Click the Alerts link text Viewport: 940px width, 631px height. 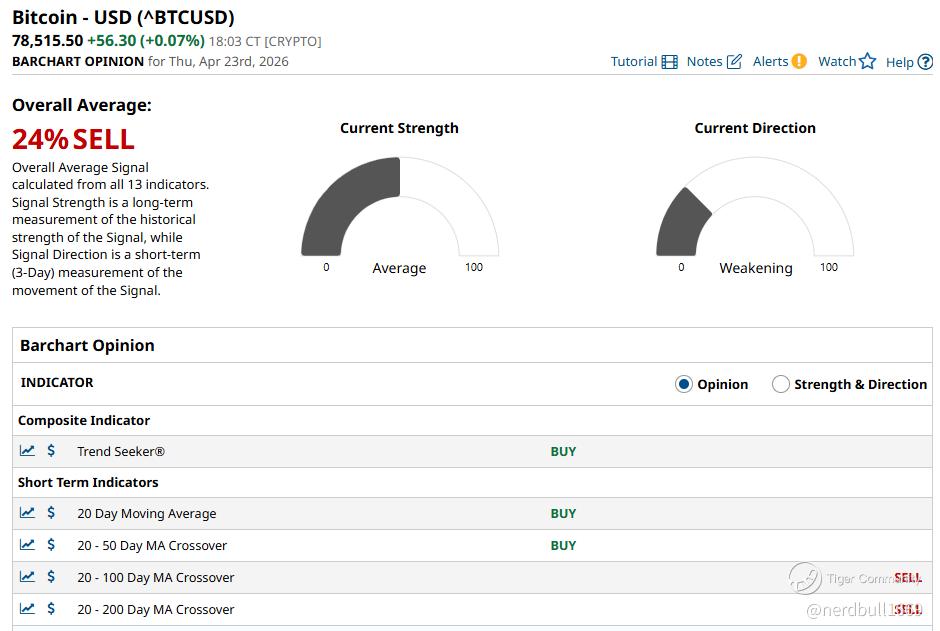(770, 62)
